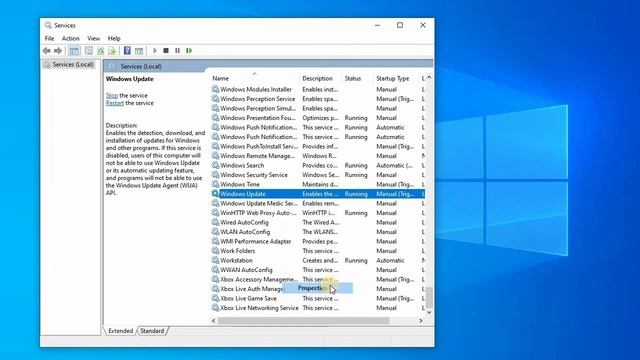Click the Back arrow in the toolbar

[x=47, y=51]
